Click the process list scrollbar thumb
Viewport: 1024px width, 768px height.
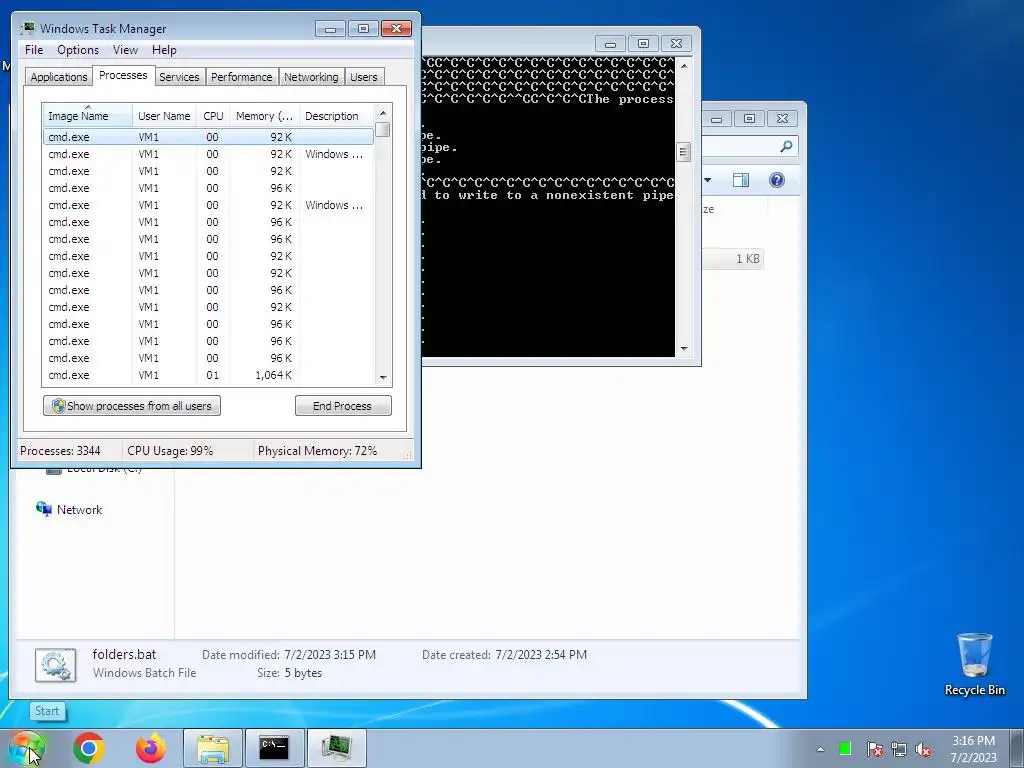tap(383, 129)
